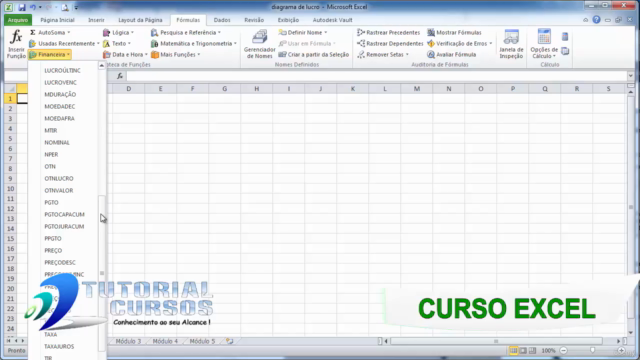This screenshot has height=360, width=640.
Task: Open the Módulo 3 sheet
Action: [128, 341]
